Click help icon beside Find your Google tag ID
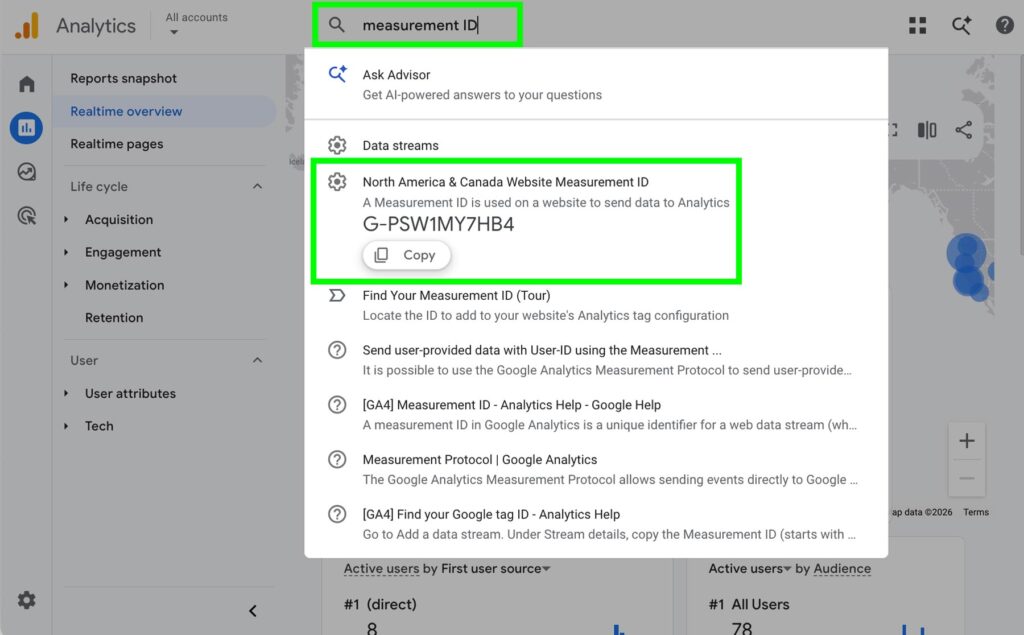This screenshot has width=1024, height=635. pyautogui.click(x=337, y=514)
